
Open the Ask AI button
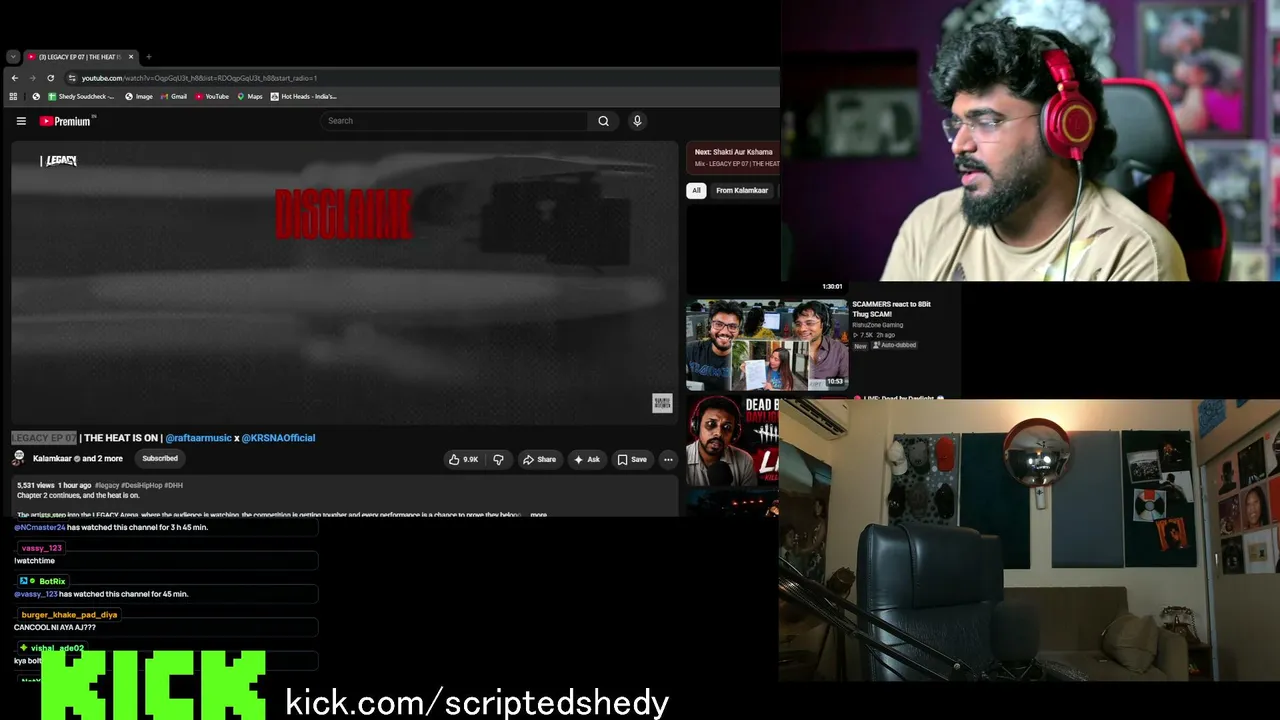[x=586, y=459]
